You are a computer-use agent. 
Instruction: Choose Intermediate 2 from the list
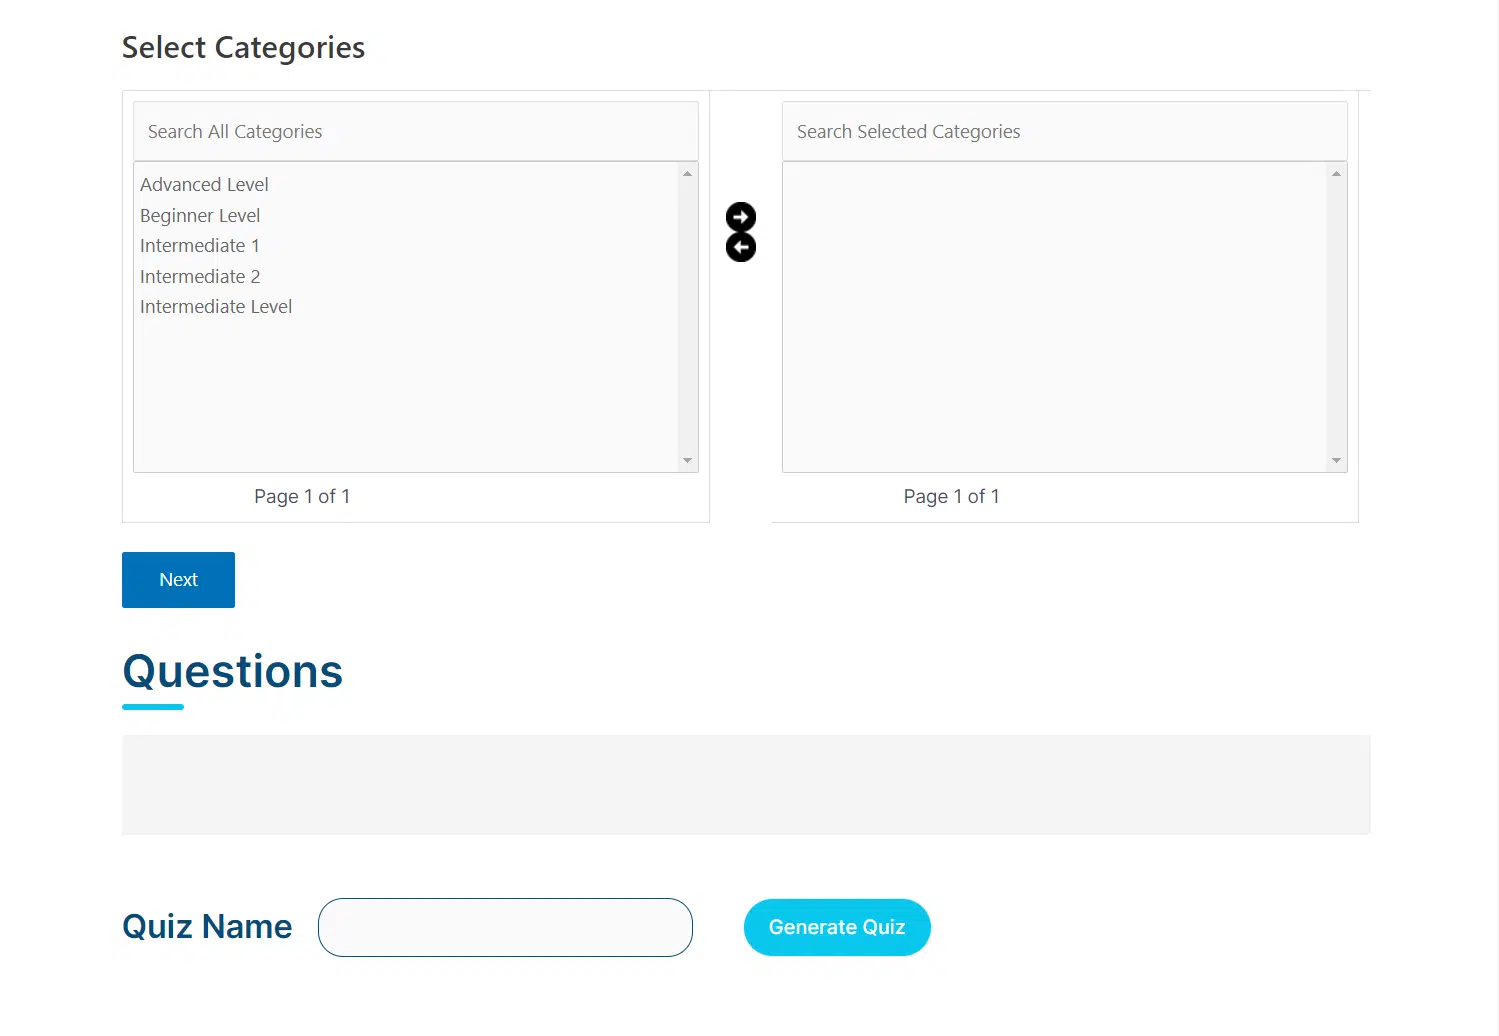click(x=200, y=277)
